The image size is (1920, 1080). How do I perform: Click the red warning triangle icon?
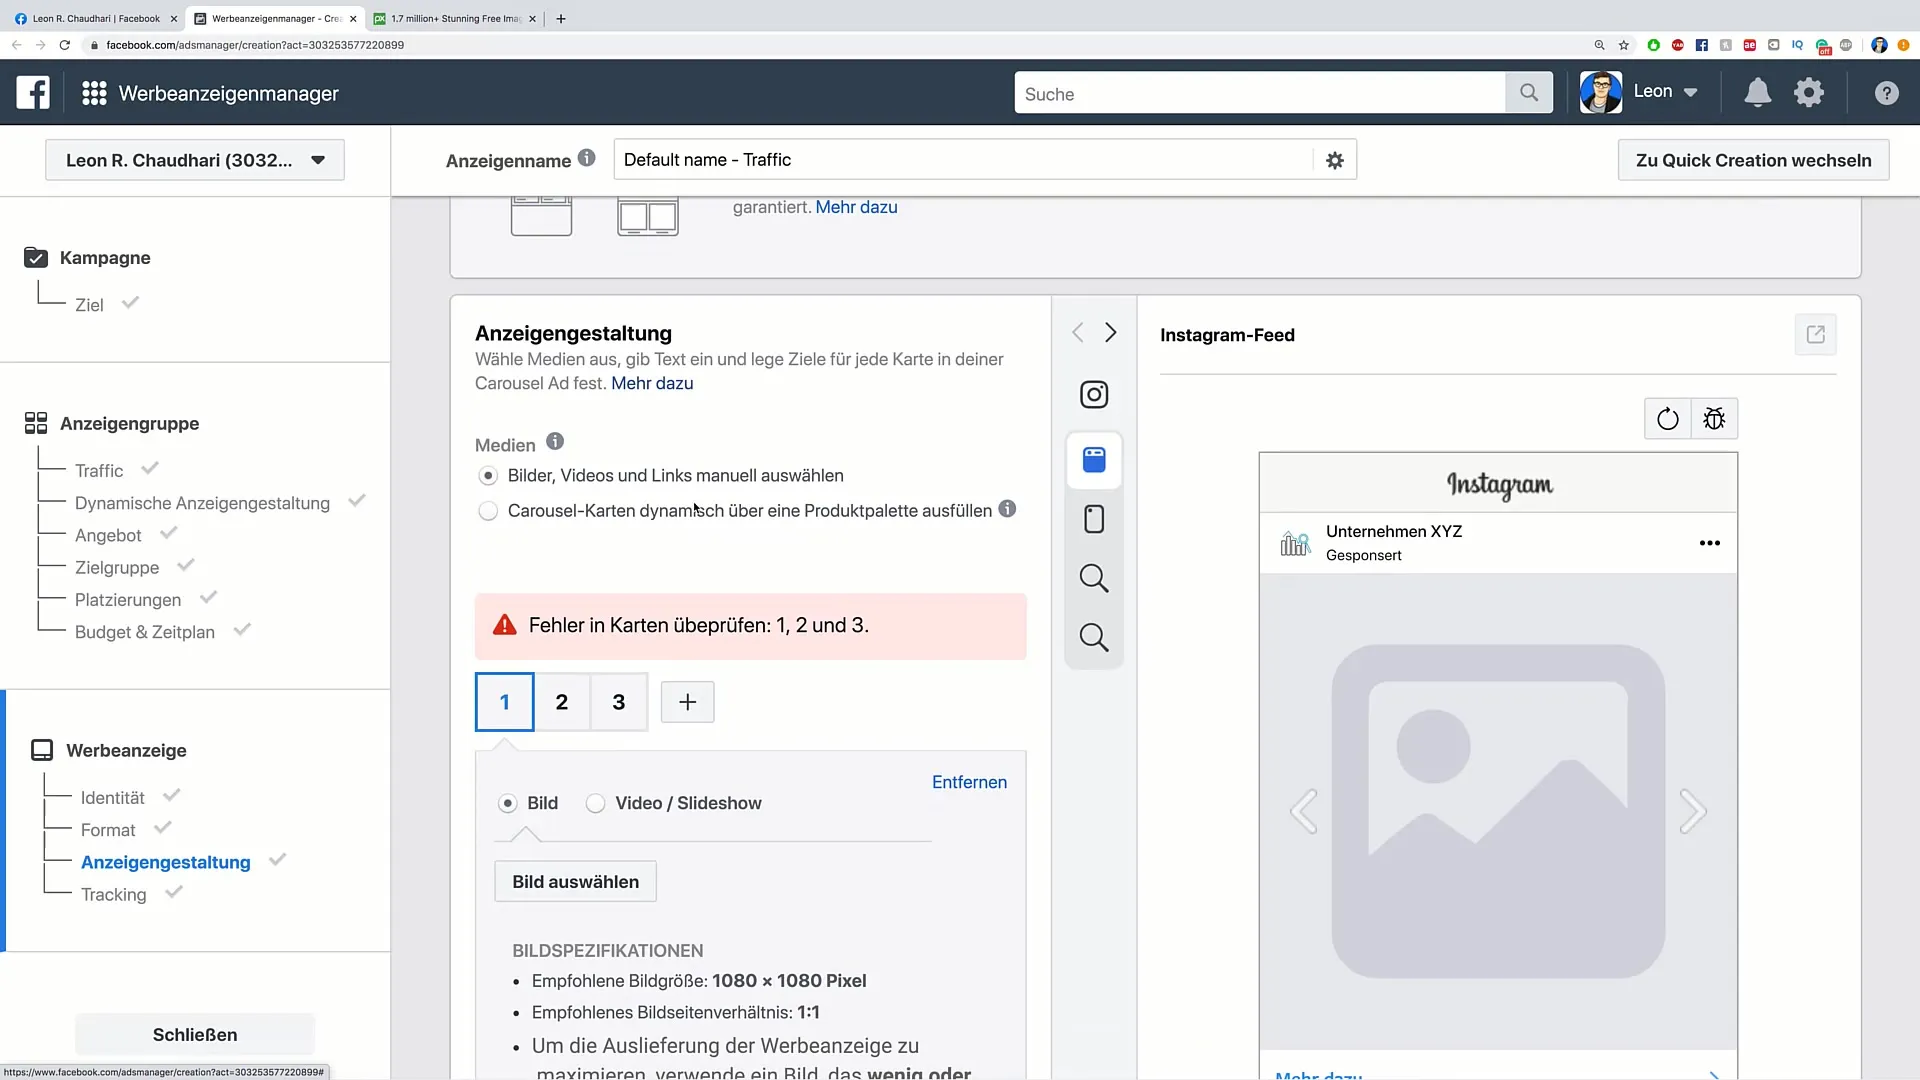click(x=505, y=625)
